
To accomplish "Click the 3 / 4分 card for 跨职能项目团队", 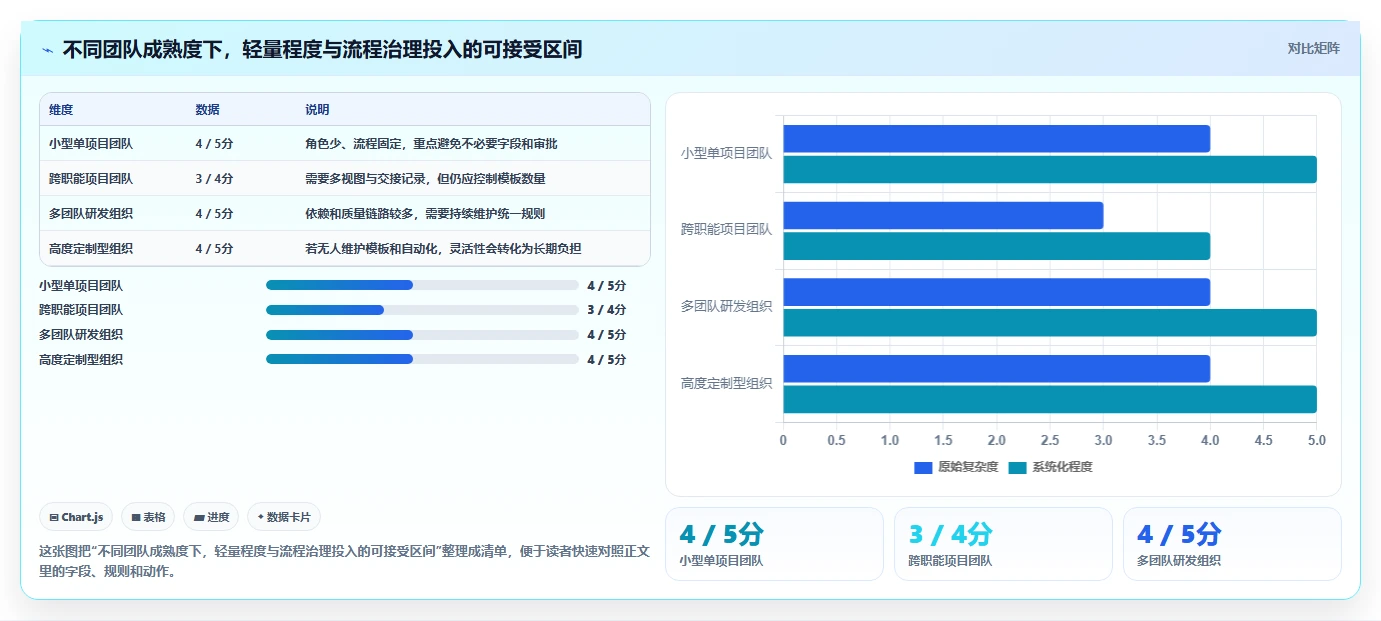I will point(1003,544).
